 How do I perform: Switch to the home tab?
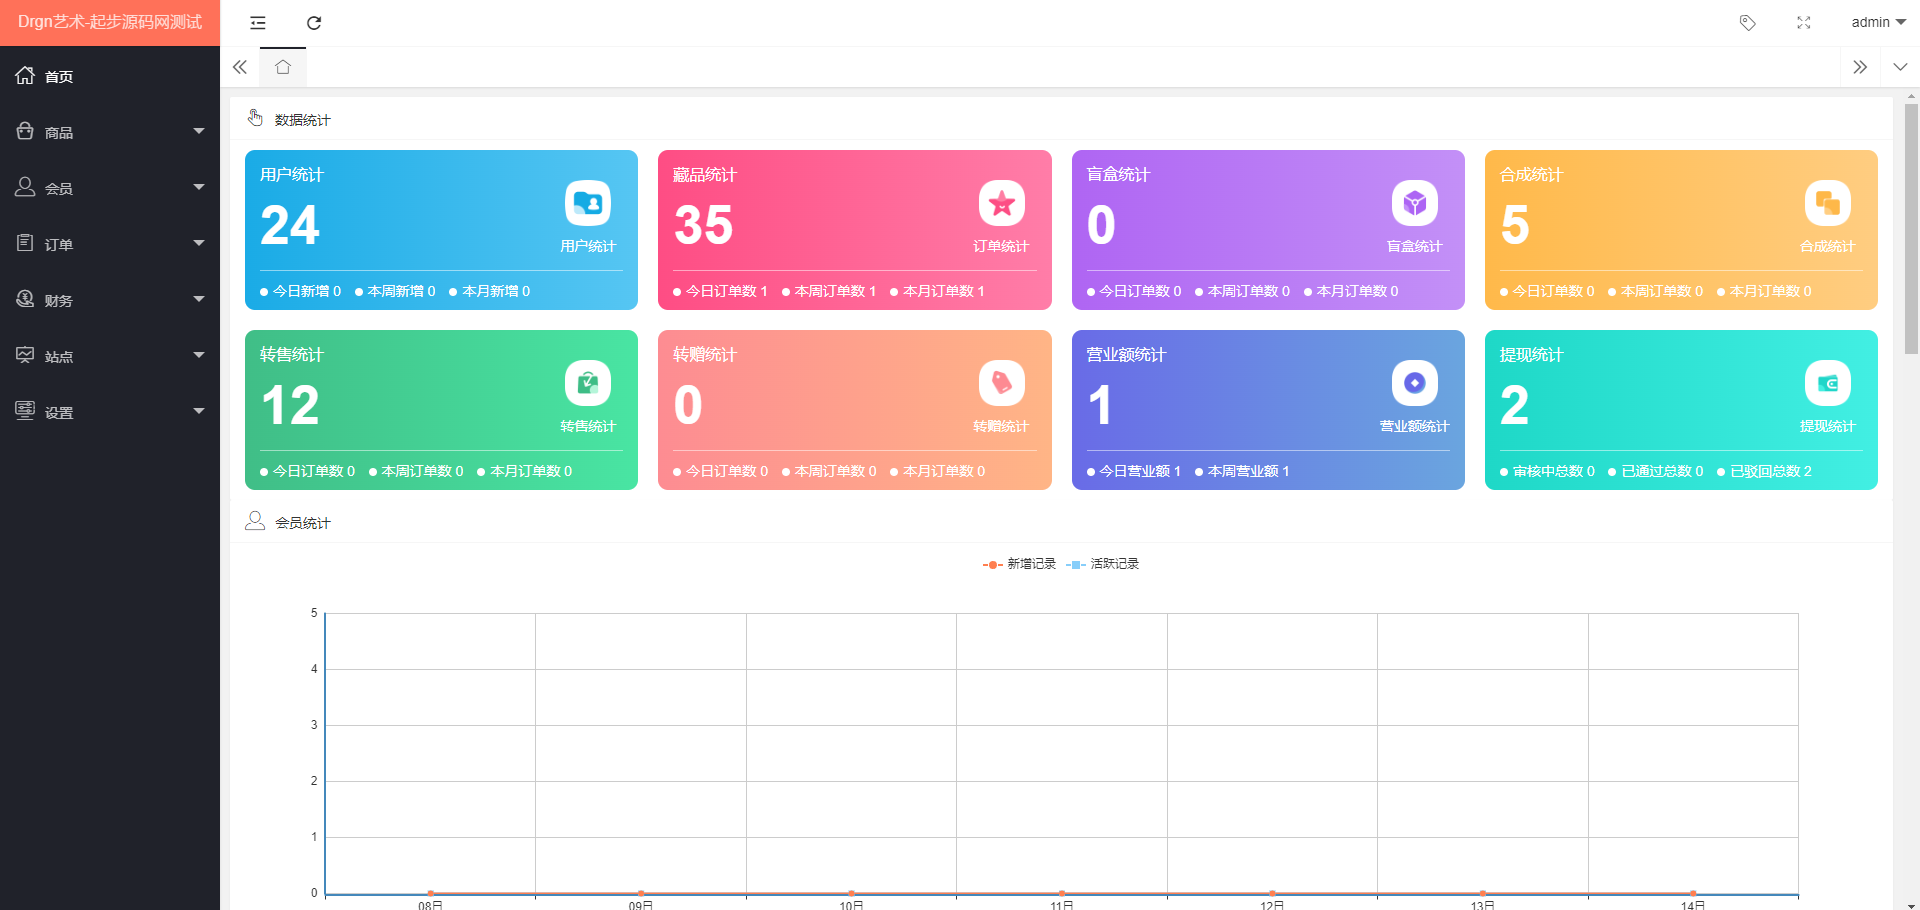click(x=283, y=67)
